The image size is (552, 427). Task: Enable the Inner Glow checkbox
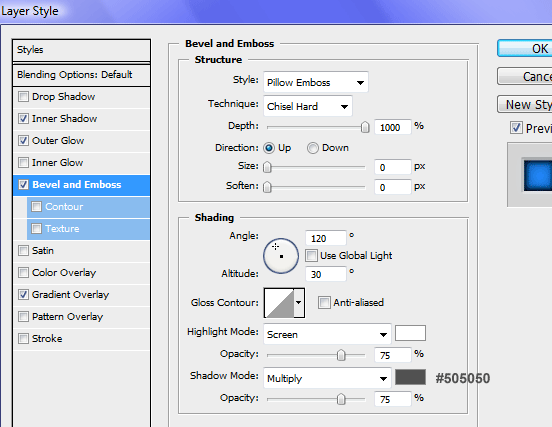point(23,163)
